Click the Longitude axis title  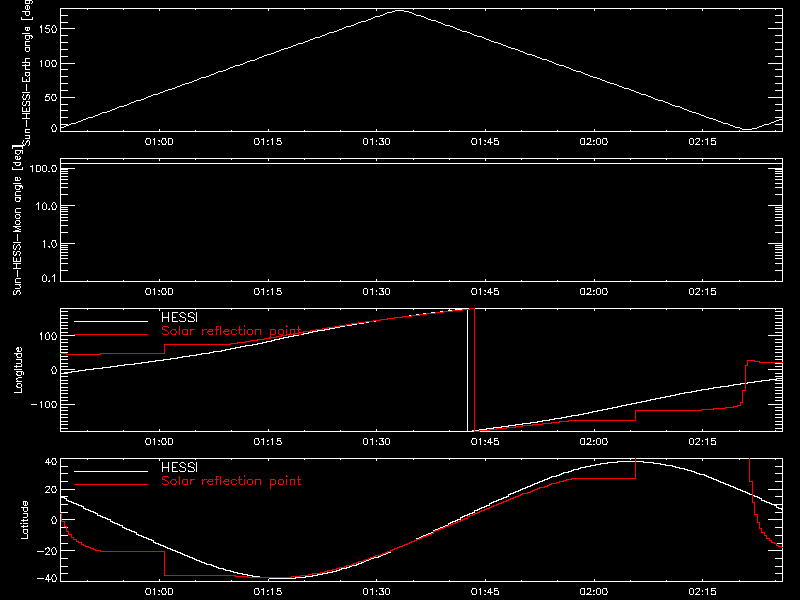point(18,370)
